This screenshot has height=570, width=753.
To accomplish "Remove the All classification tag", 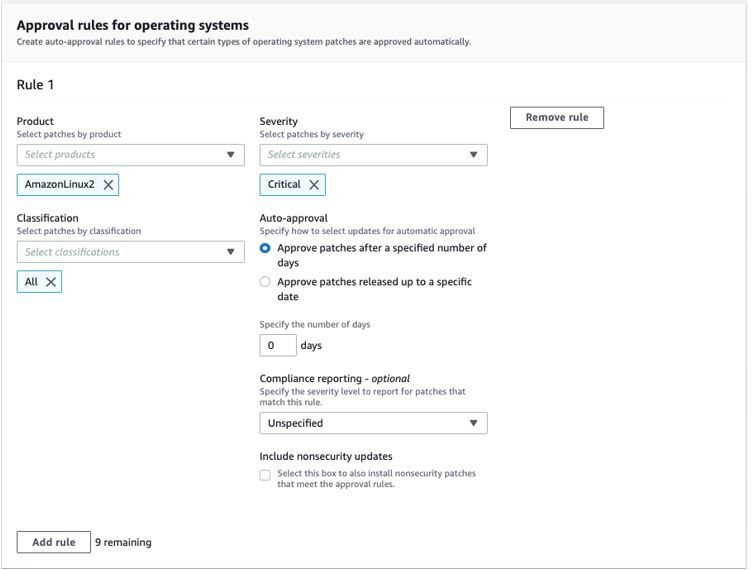I will click(51, 282).
